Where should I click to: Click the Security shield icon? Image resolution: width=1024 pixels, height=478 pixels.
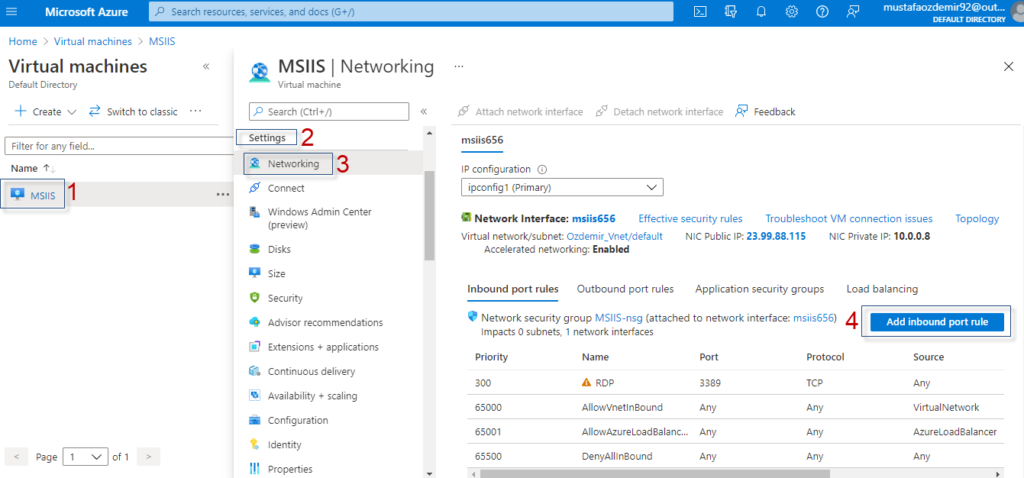(255, 298)
